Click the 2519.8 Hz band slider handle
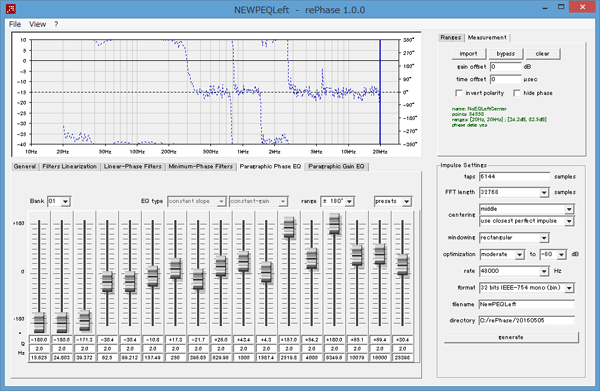600x391 pixels. [289, 227]
